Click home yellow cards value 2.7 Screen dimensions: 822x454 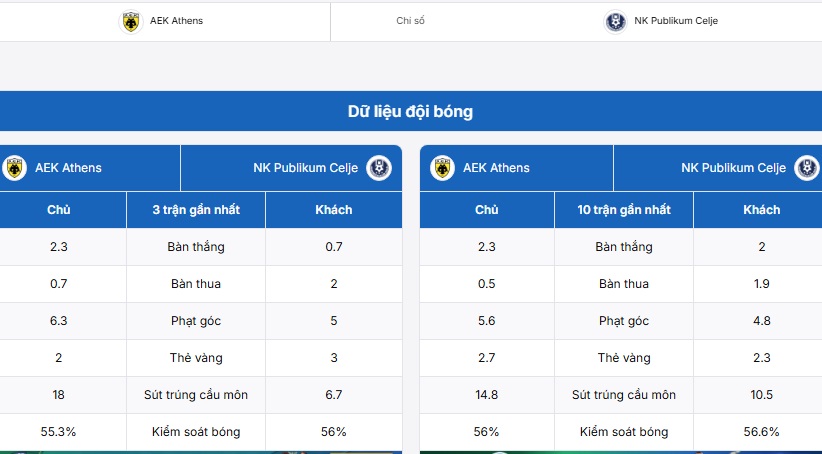pos(486,358)
